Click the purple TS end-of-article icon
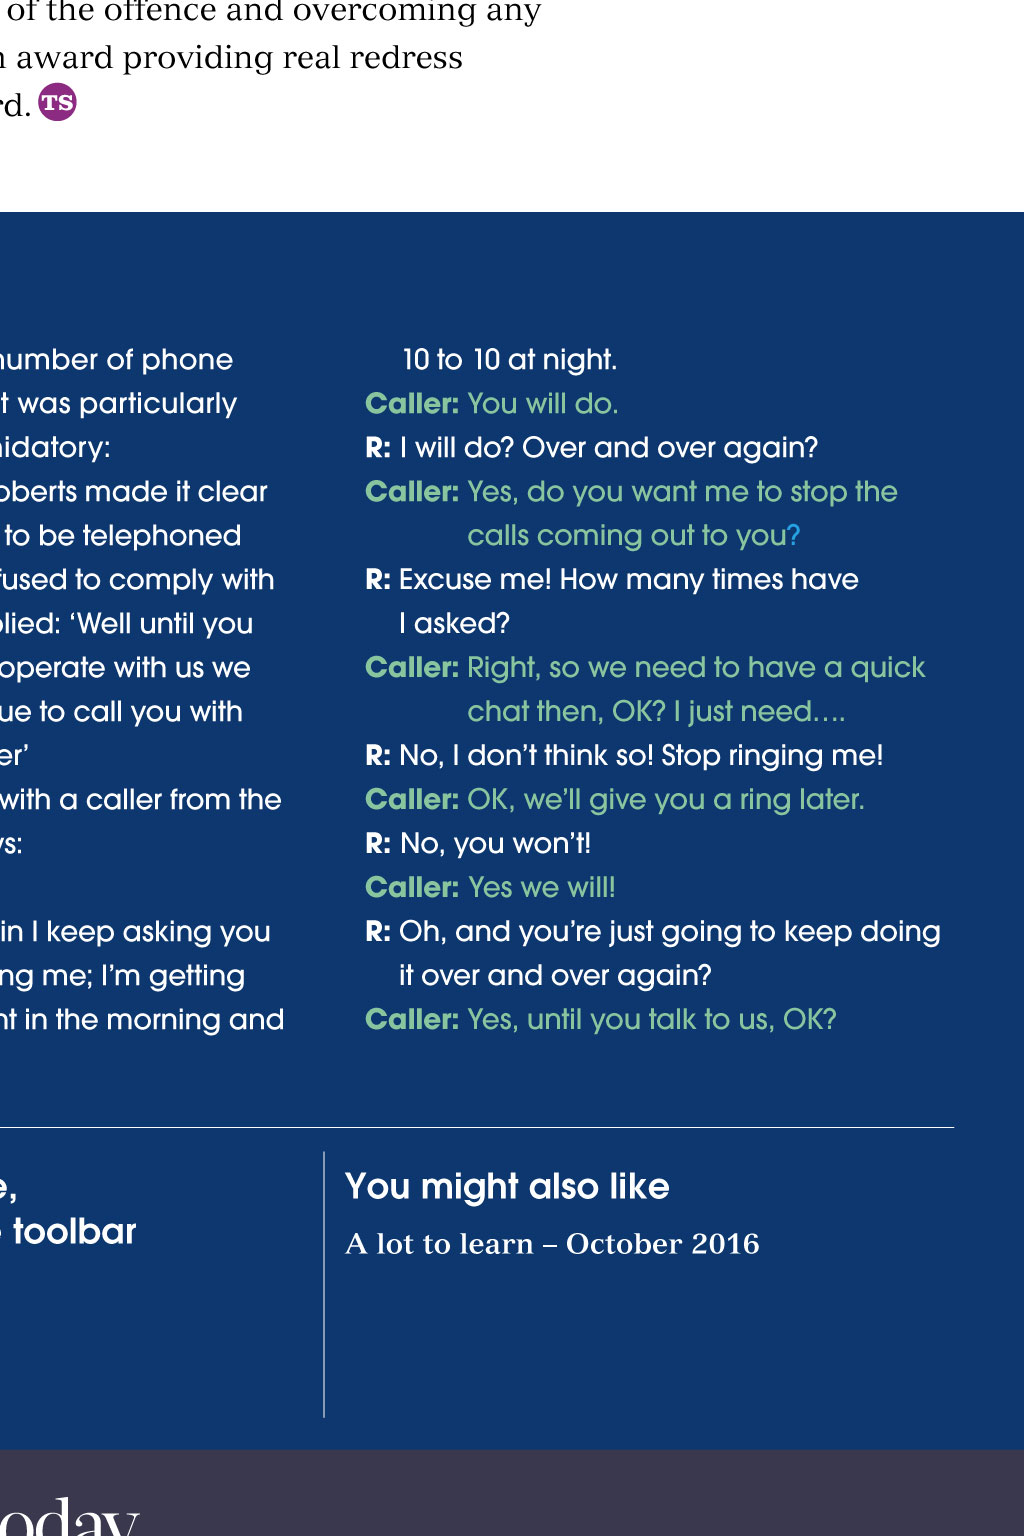1024x1536 pixels. pyautogui.click(x=57, y=102)
